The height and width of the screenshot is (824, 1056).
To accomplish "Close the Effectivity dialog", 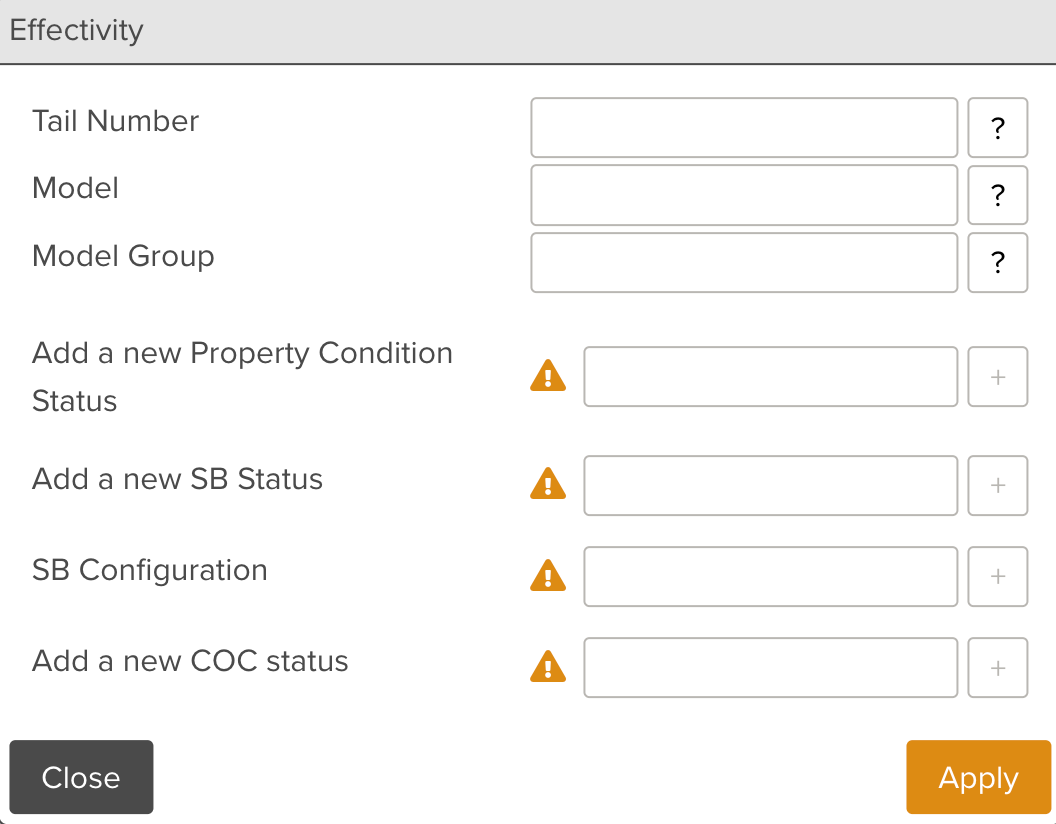I will pos(81,777).
